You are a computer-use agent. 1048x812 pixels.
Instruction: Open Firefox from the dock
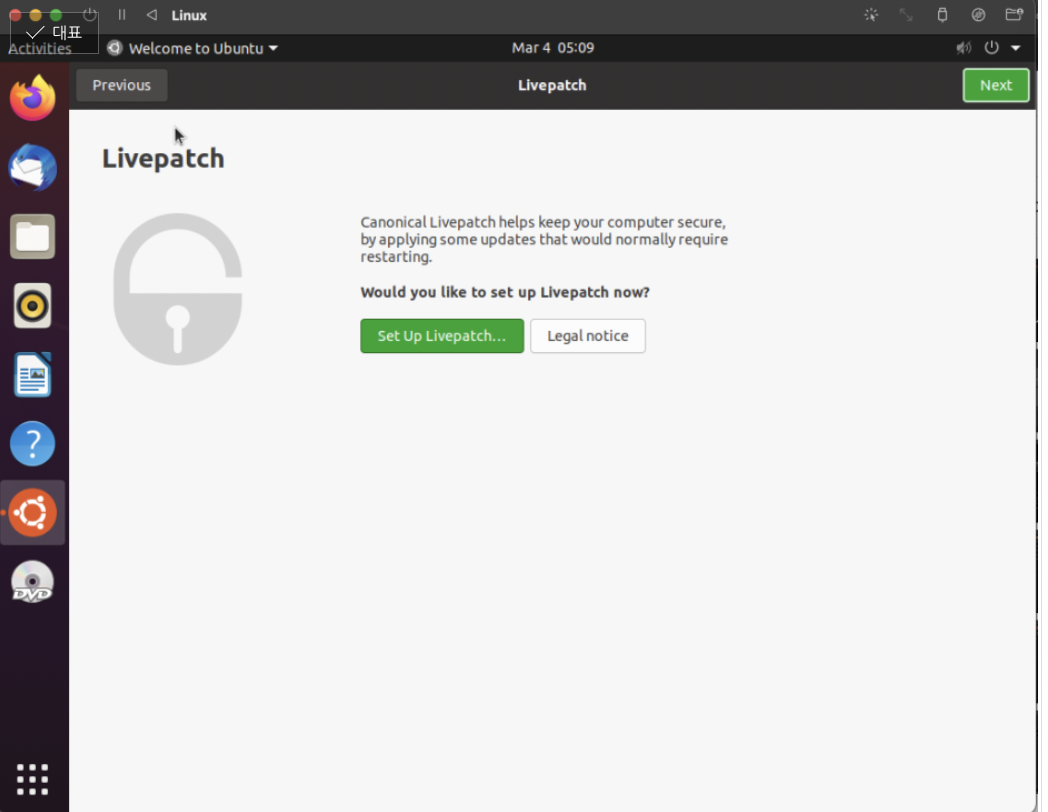tap(32, 98)
